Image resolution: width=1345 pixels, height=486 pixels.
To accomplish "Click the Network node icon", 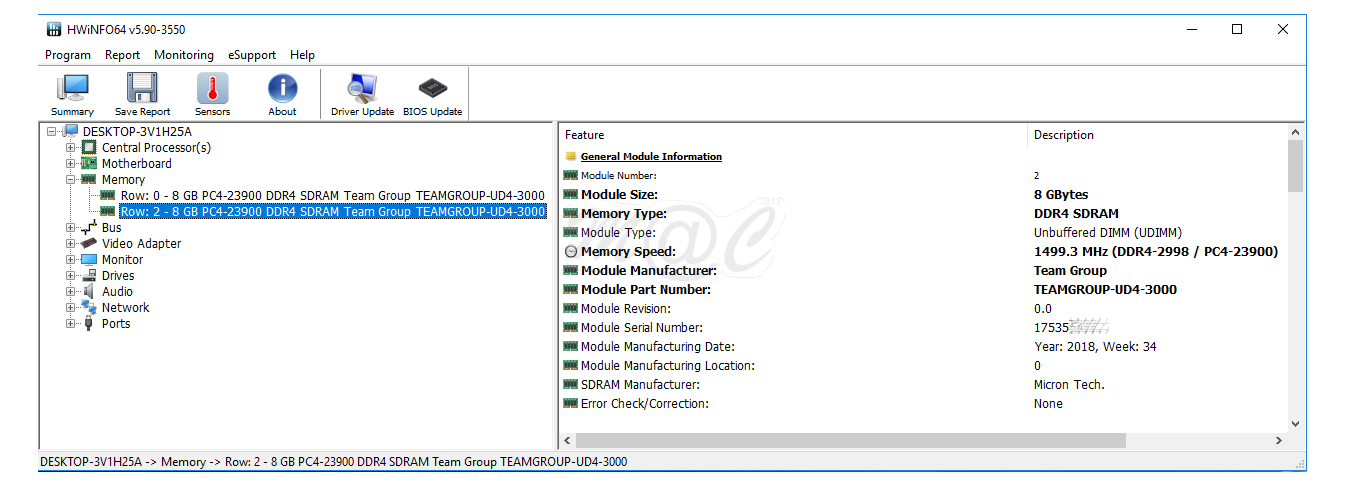I will (89, 307).
